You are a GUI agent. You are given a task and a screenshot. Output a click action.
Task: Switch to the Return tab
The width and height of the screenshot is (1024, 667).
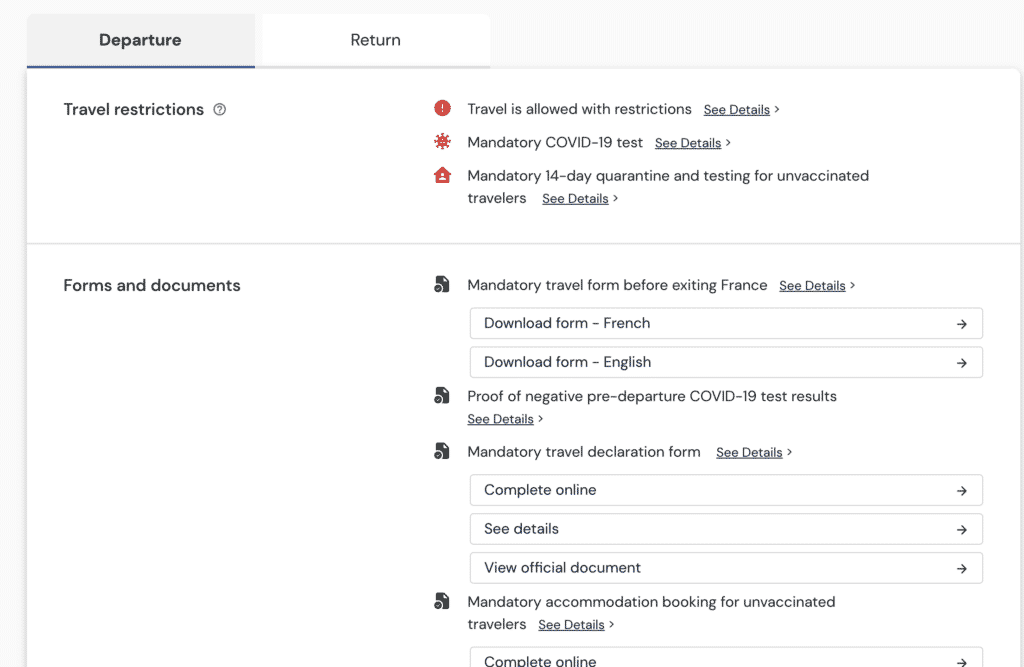point(375,41)
